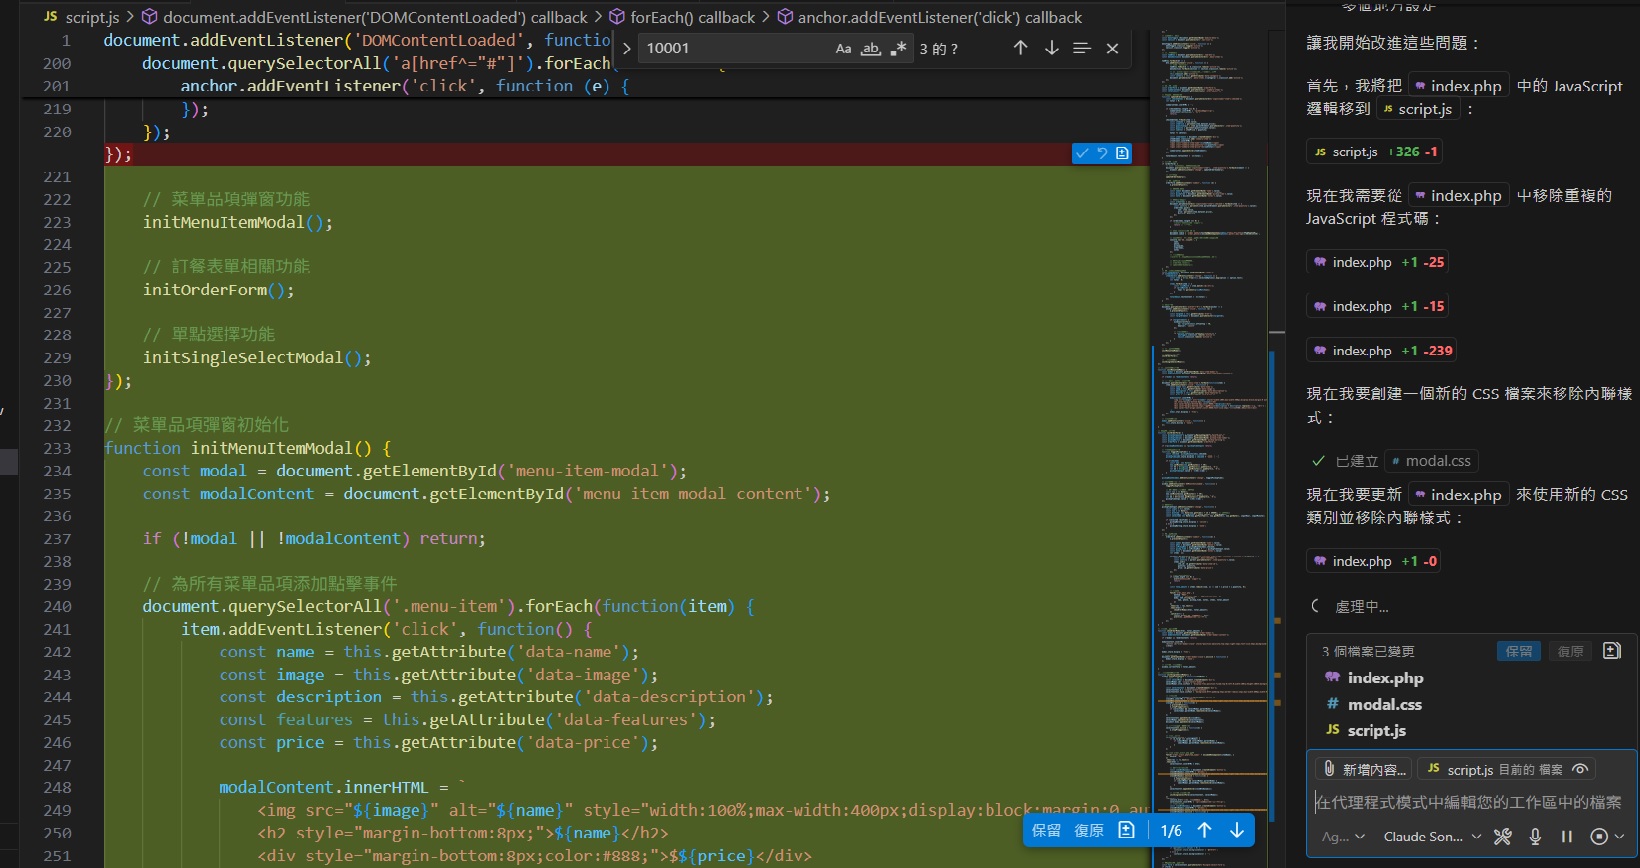Toggle Match Case in find box

pos(843,48)
